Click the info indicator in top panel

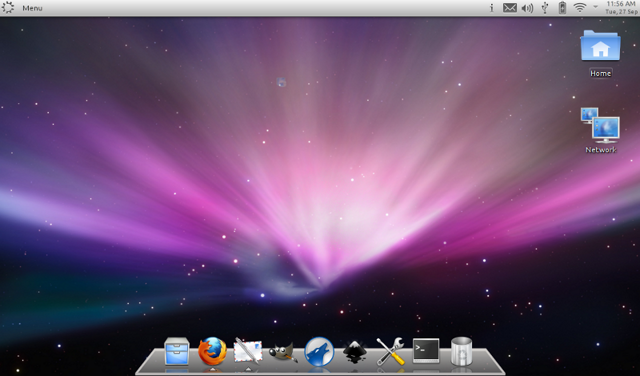492,8
